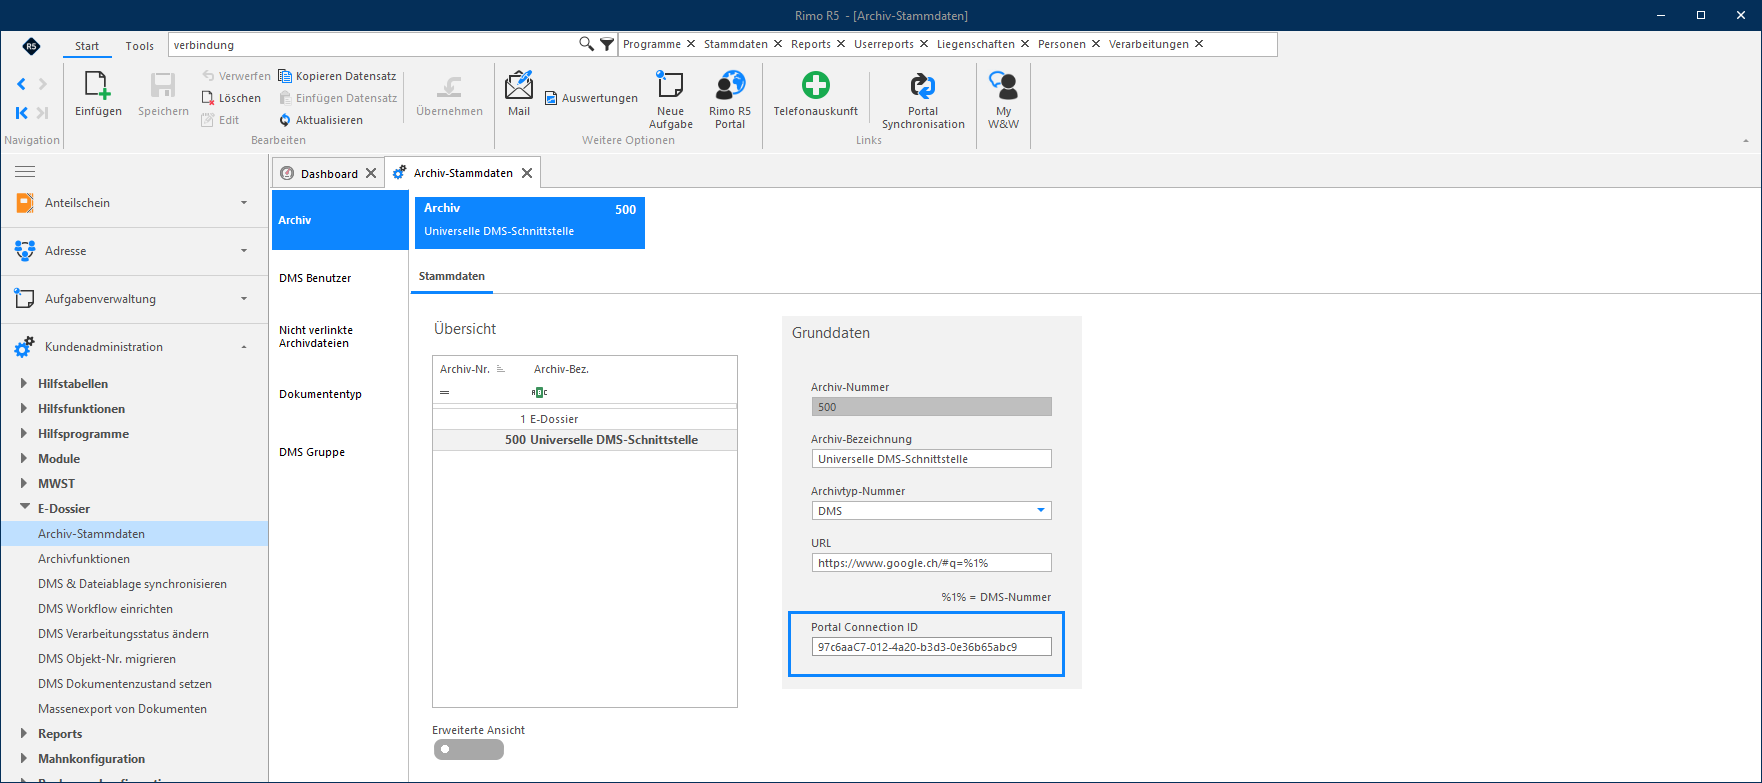Toggle the hamburger sidebar menu
This screenshot has width=1762, height=783.
click(x=25, y=172)
